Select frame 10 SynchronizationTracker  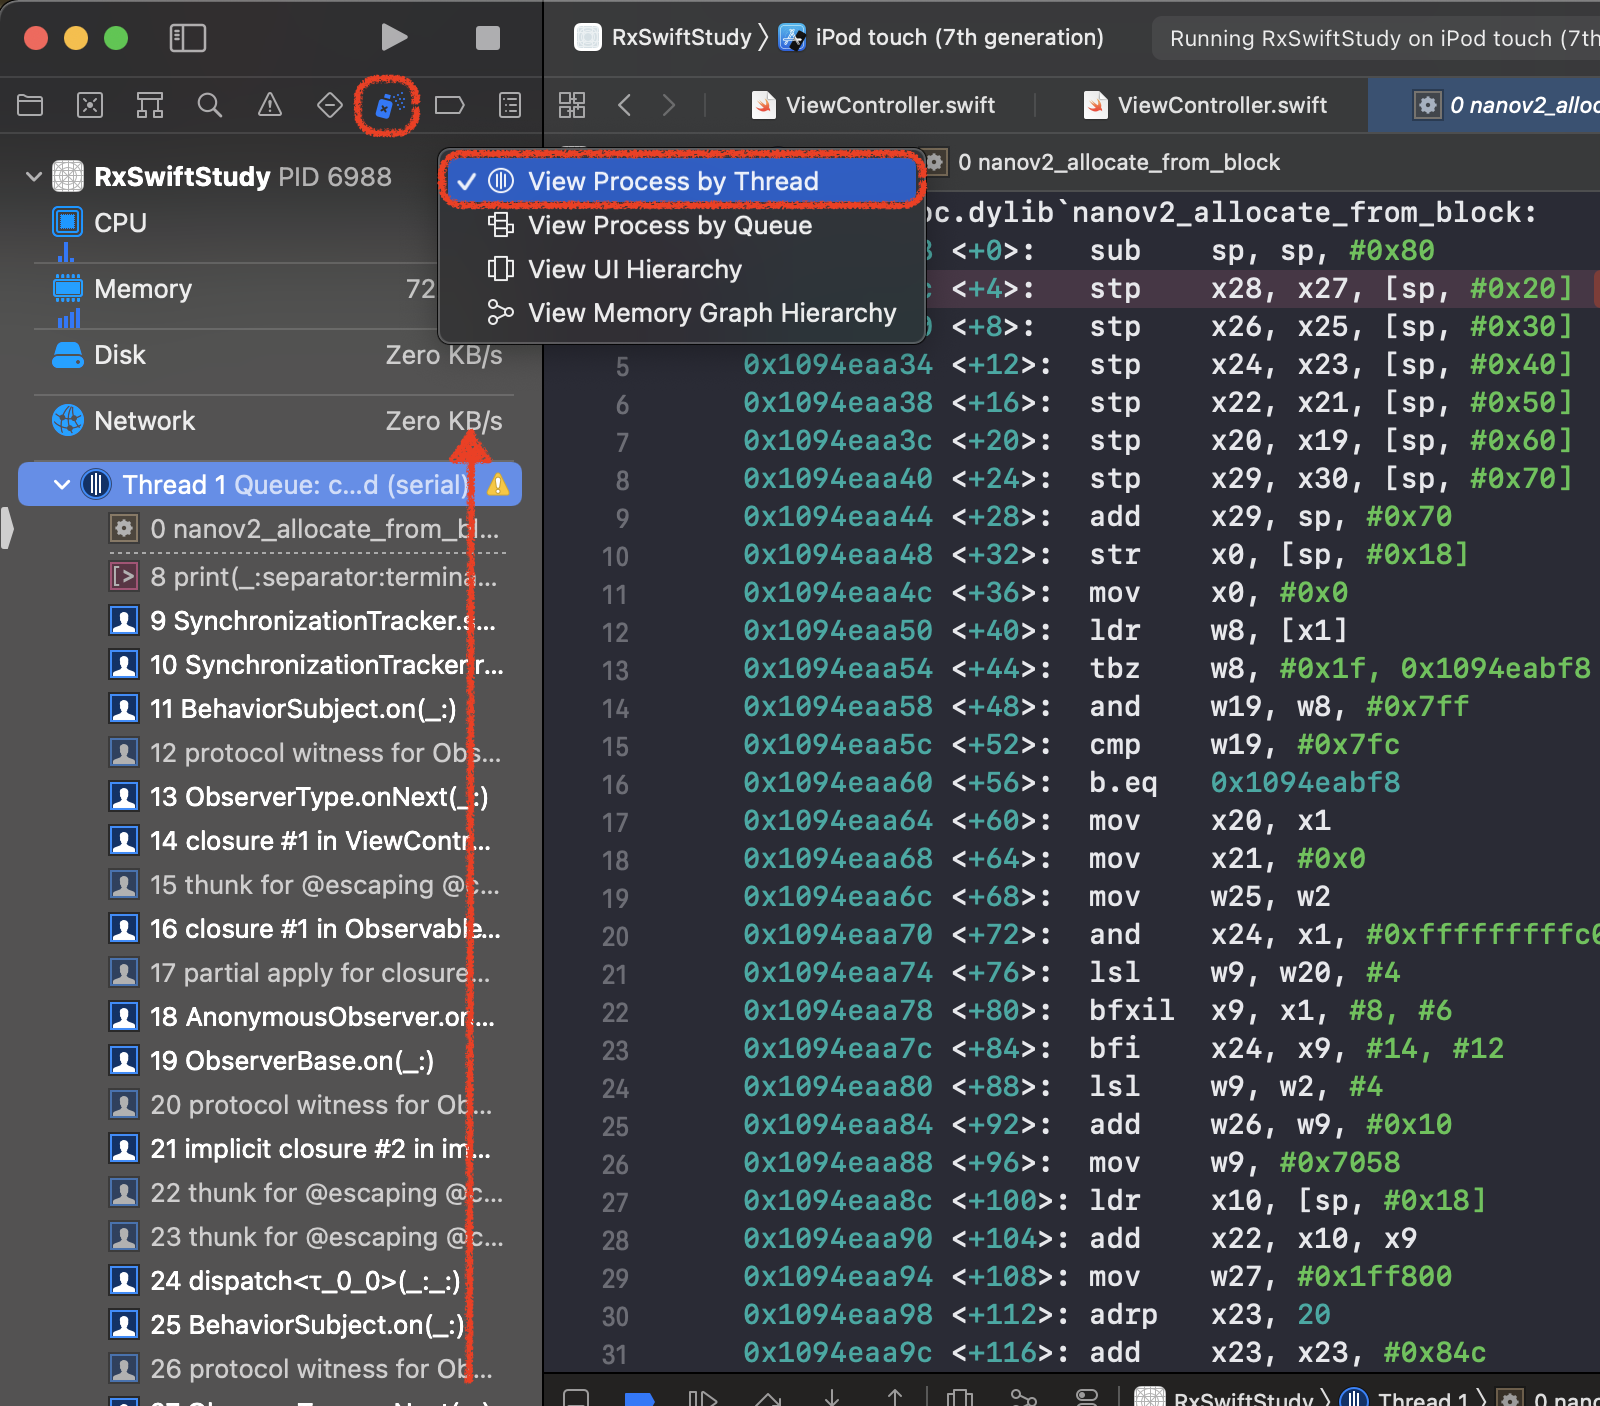pos(305,665)
